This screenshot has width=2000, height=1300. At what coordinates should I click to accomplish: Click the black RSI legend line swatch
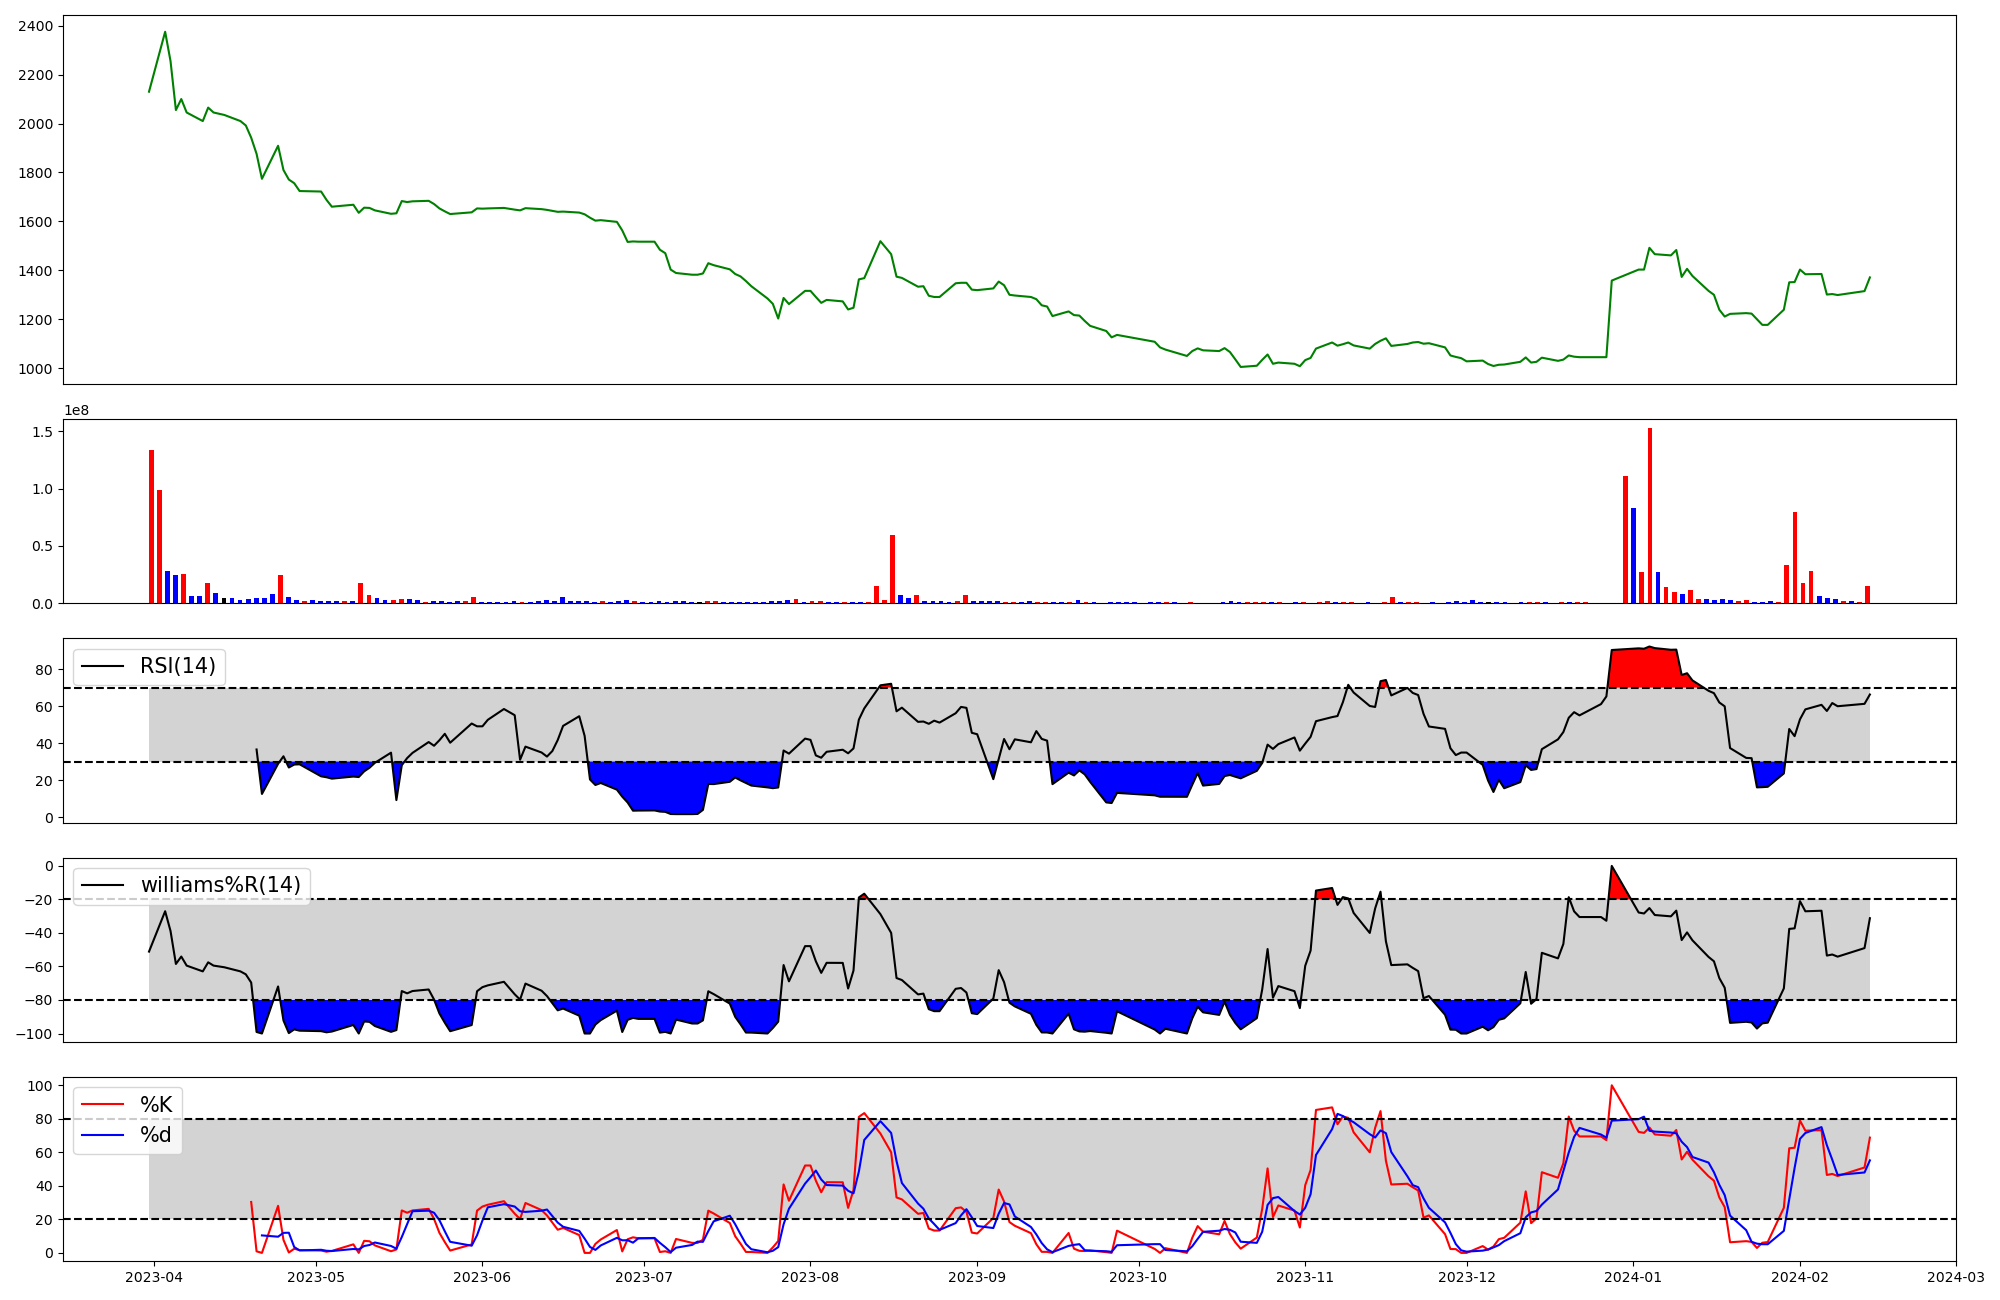point(103,666)
